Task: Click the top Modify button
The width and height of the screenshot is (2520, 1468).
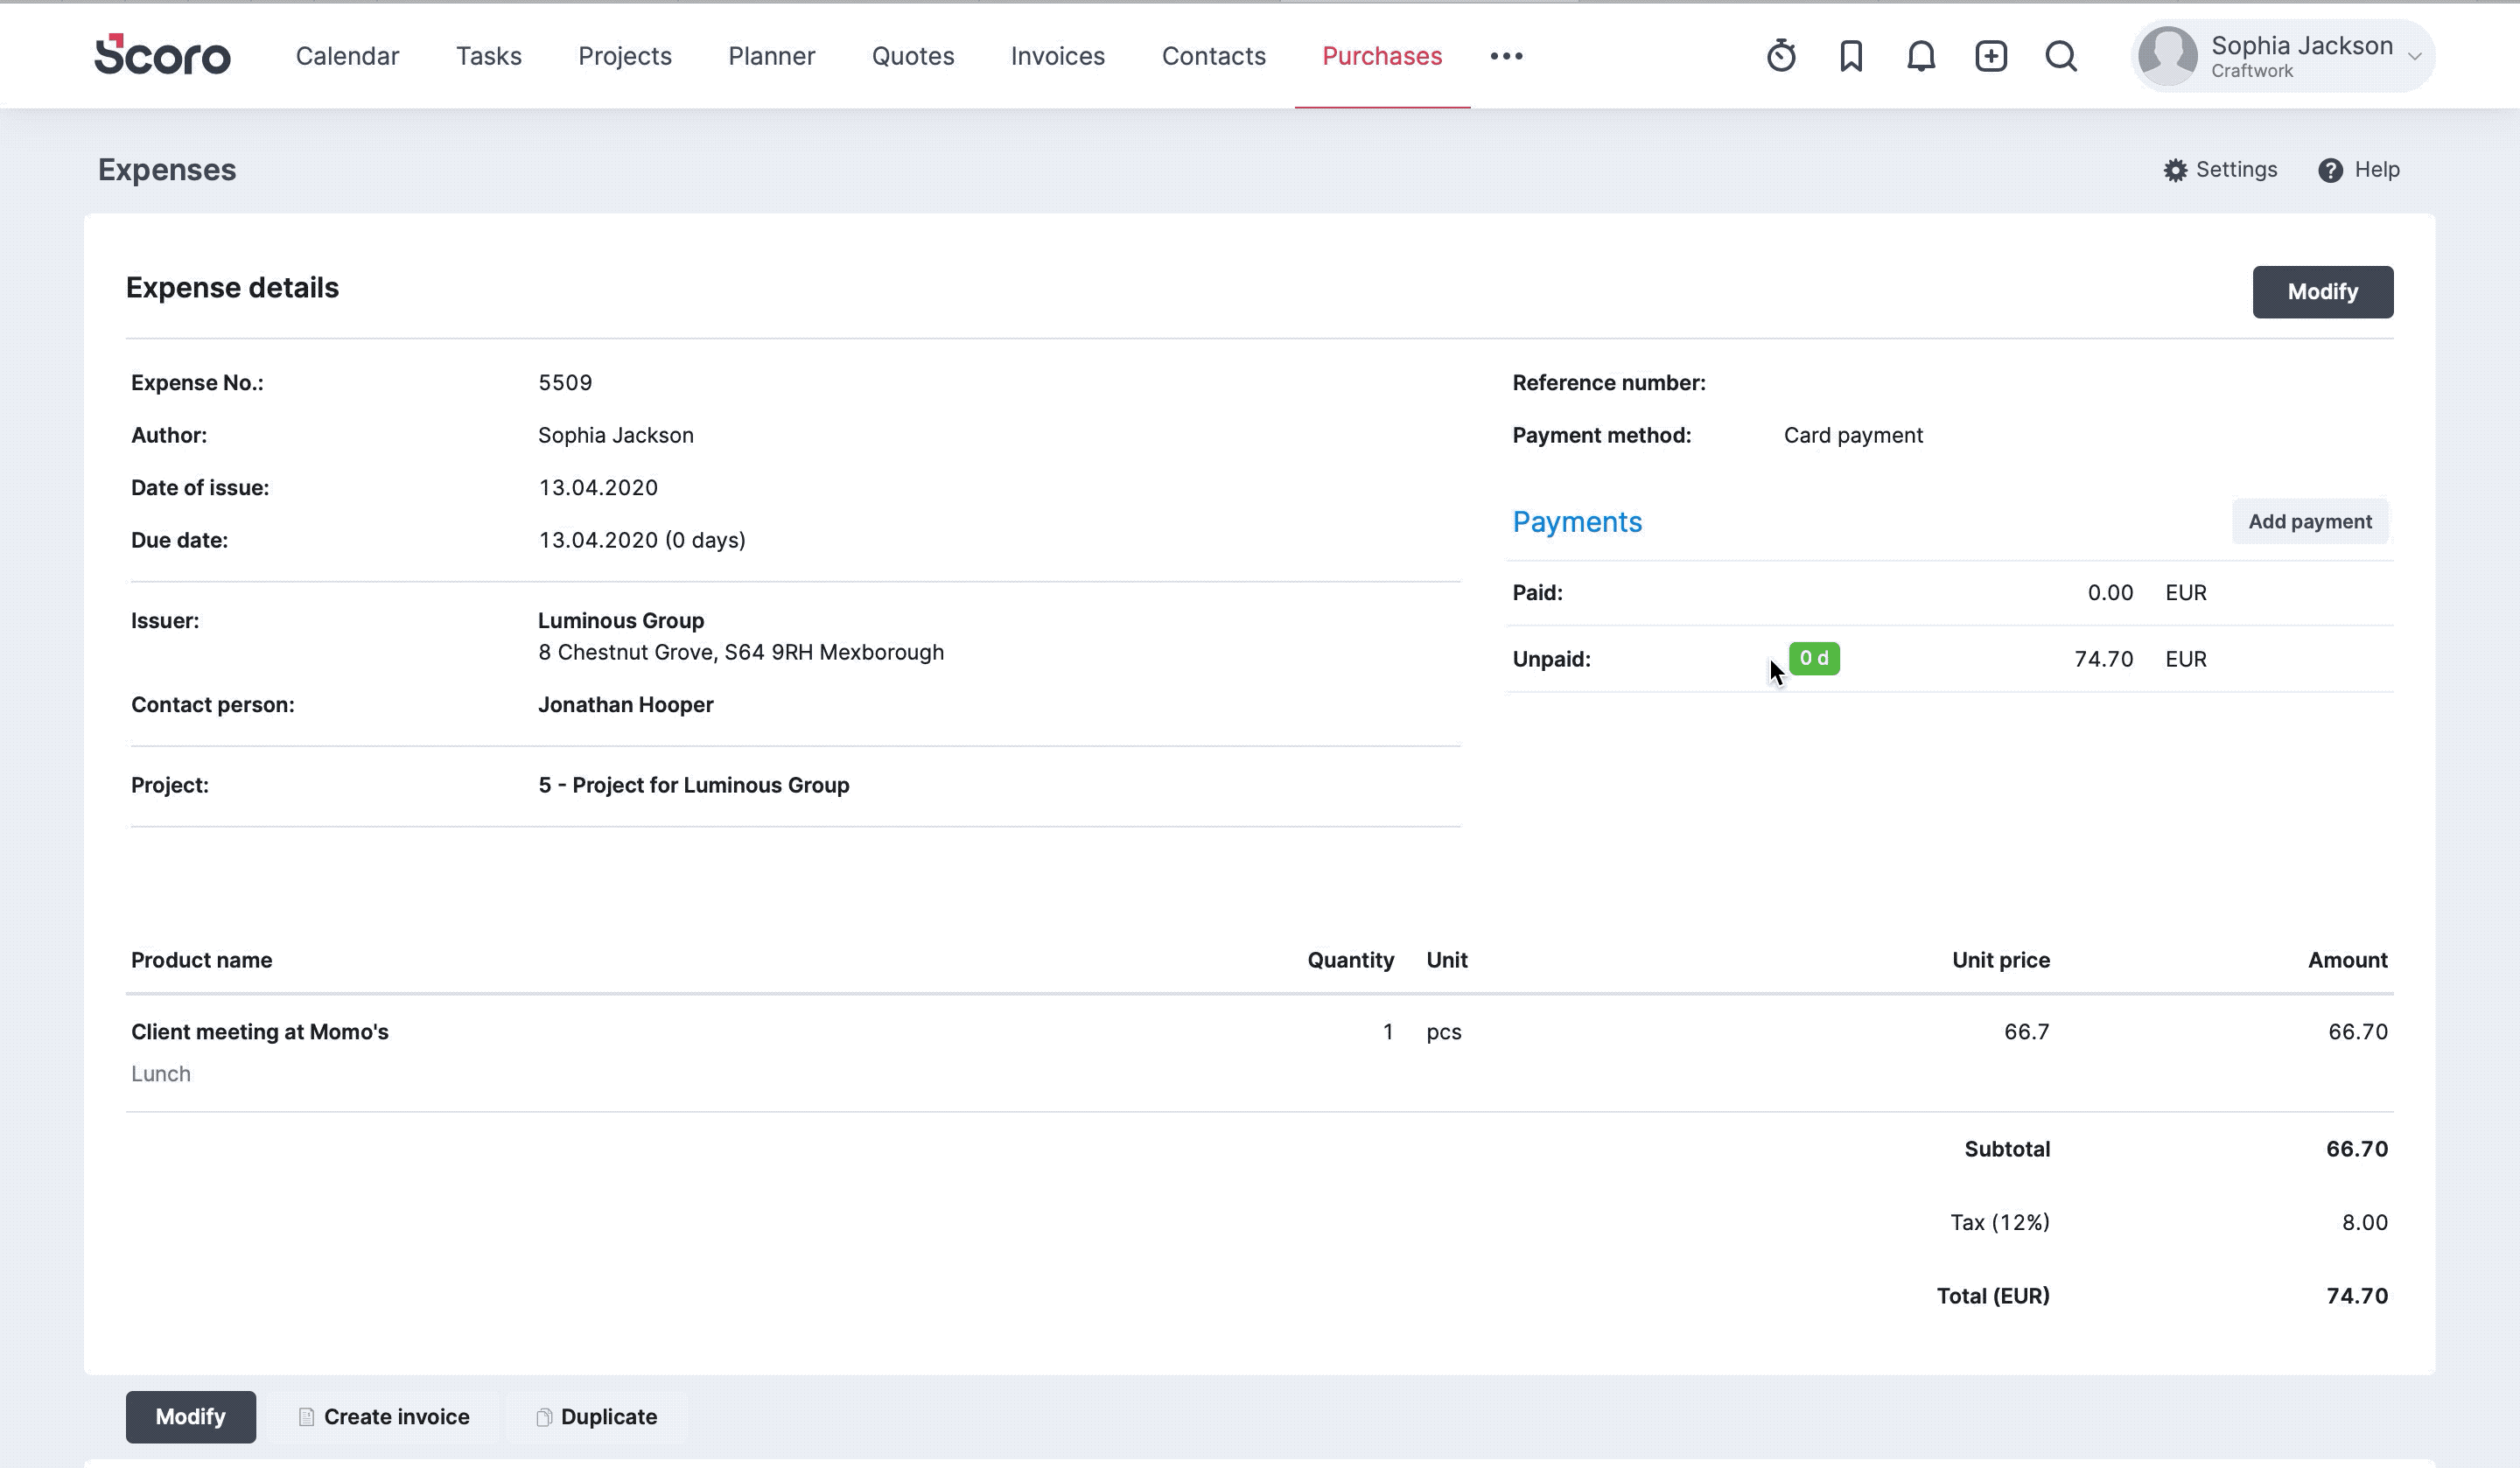Action: click(x=2322, y=292)
